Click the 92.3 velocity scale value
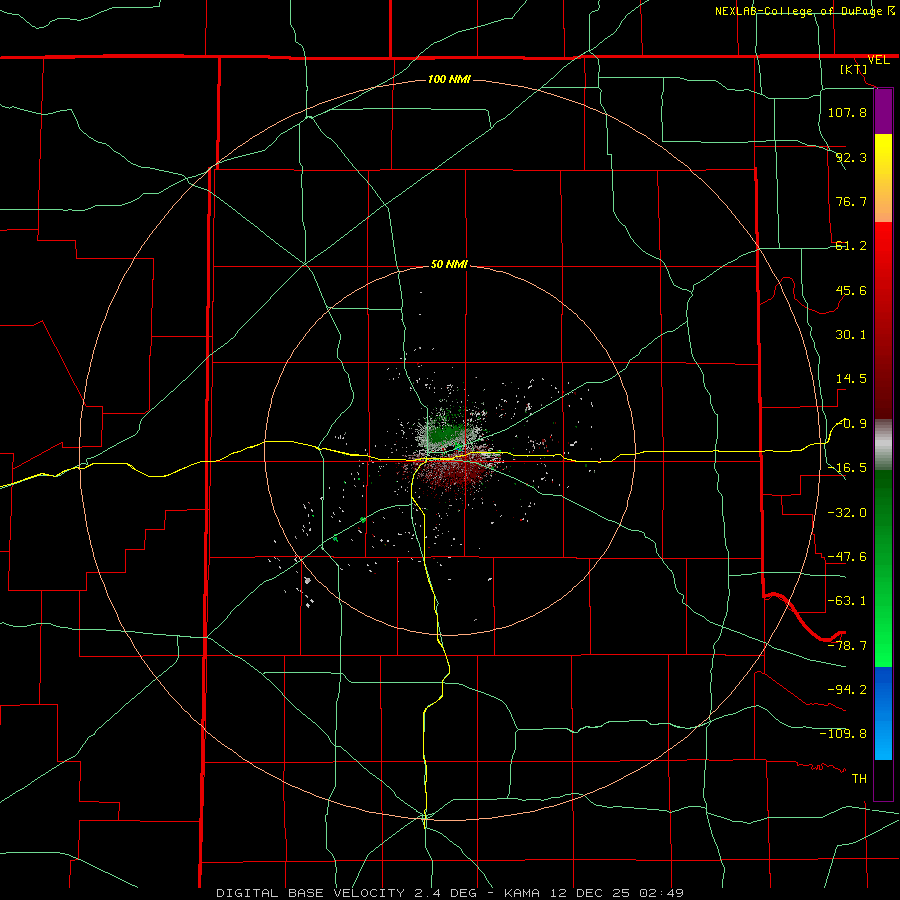Screen dimensions: 900x900 (x=851, y=157)
